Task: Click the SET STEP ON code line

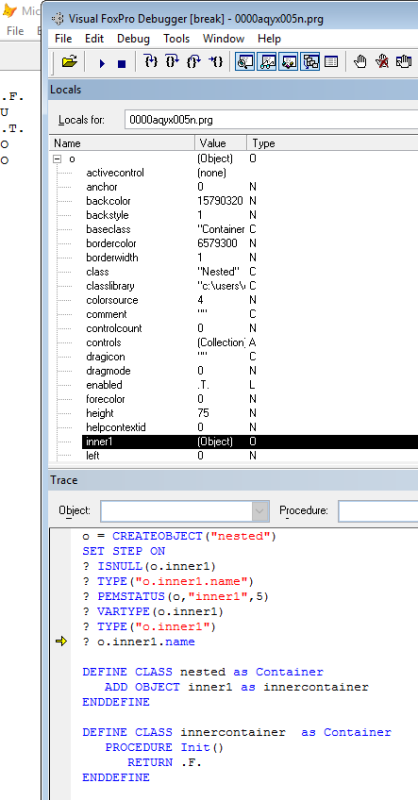Action: (x=124, y=552)
